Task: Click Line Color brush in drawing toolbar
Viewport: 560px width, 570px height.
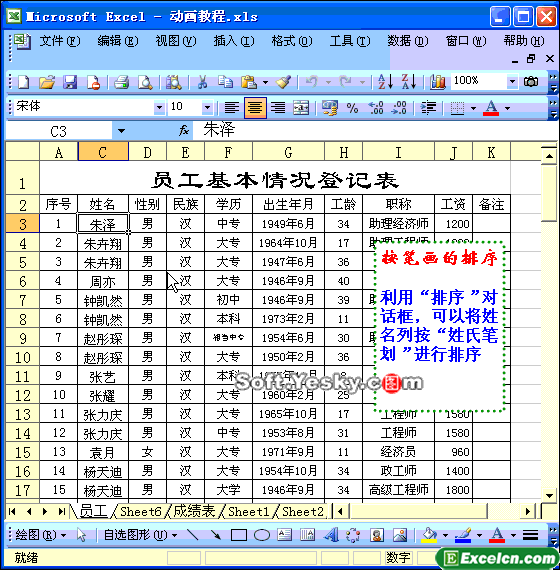Action: click(463, 535)
